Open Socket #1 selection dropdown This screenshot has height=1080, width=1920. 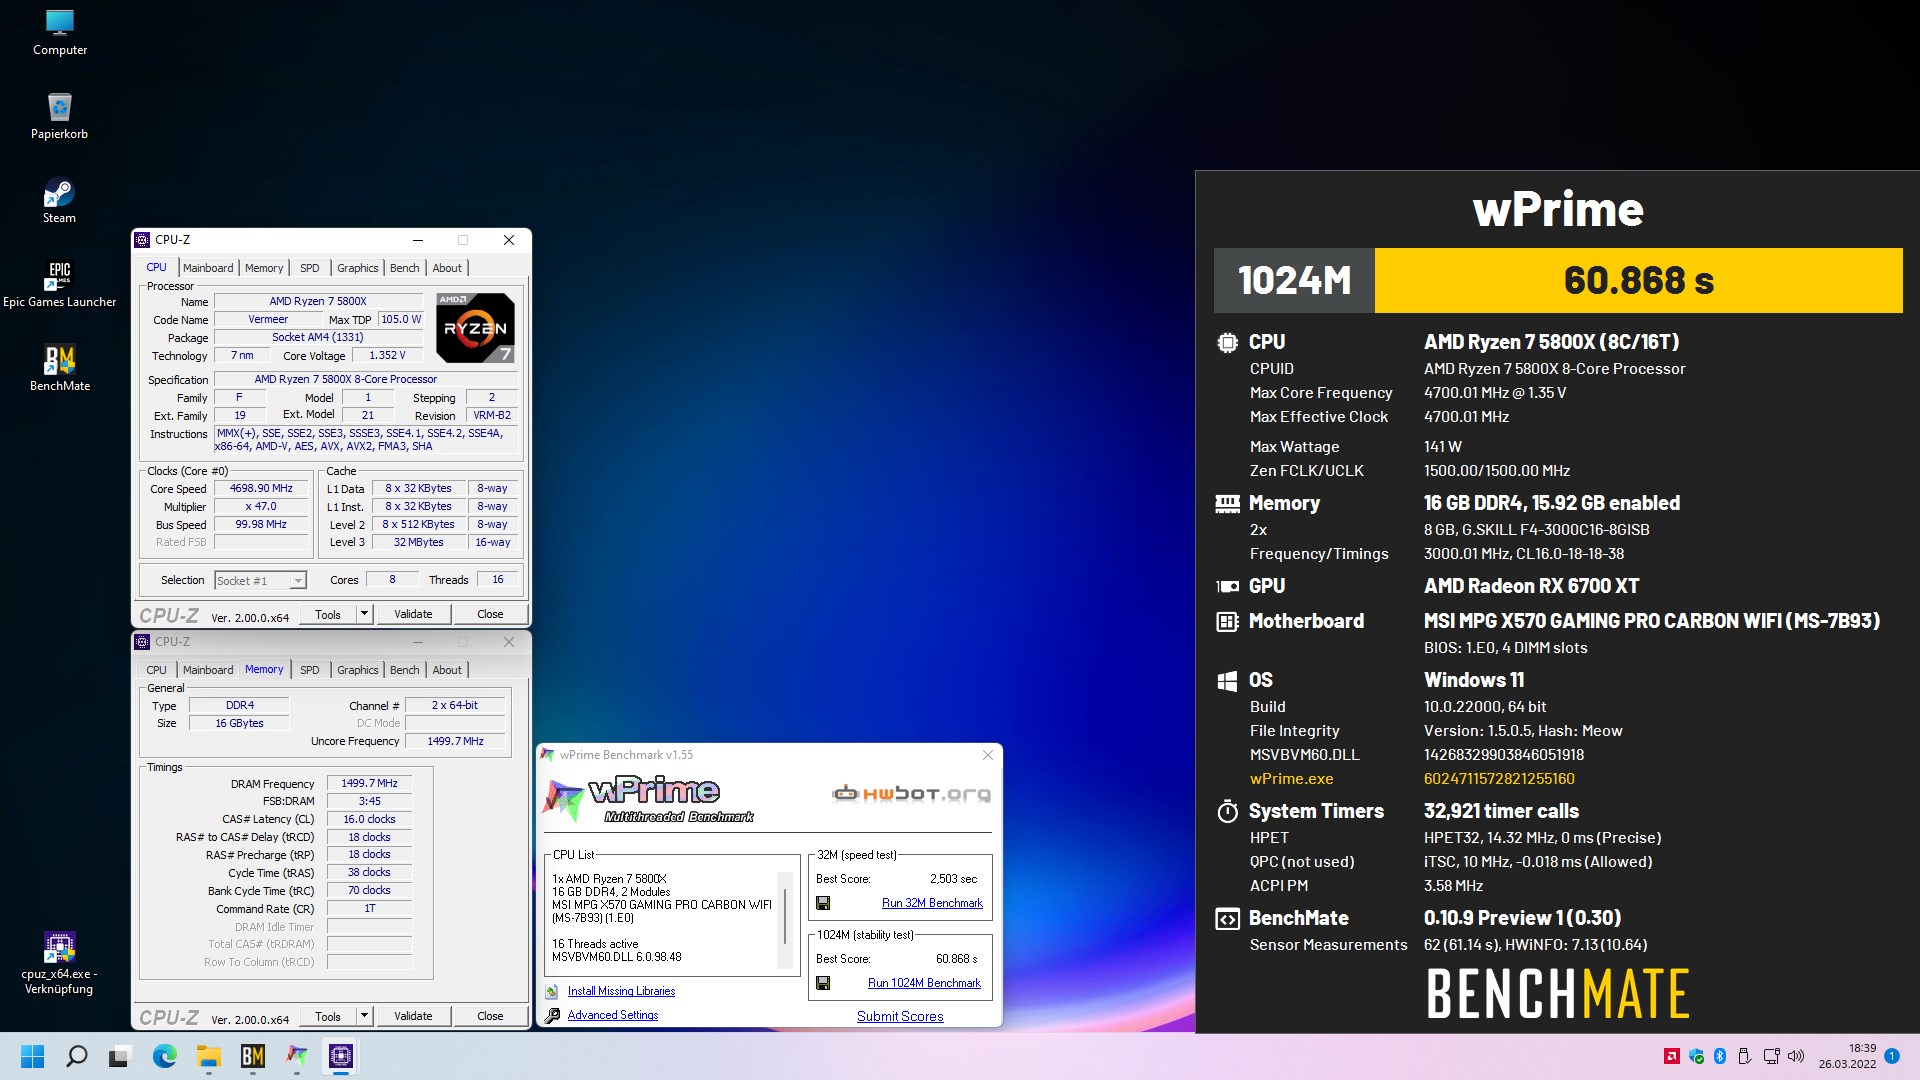[260, 580]
